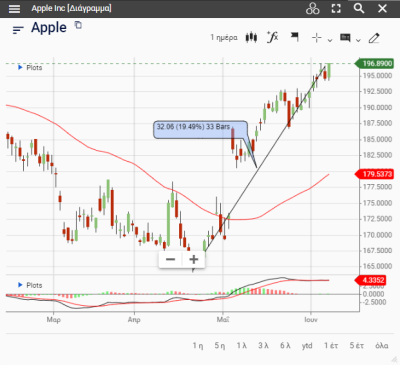This screenshot has width=400, height=365.
Task: Zoom out with the minus button
Action: (170, 259)
